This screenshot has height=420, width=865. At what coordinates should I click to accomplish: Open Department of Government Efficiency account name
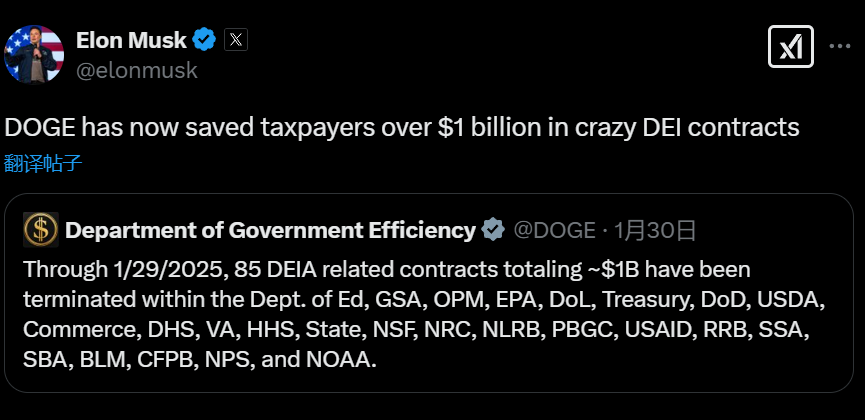[270, 231]
